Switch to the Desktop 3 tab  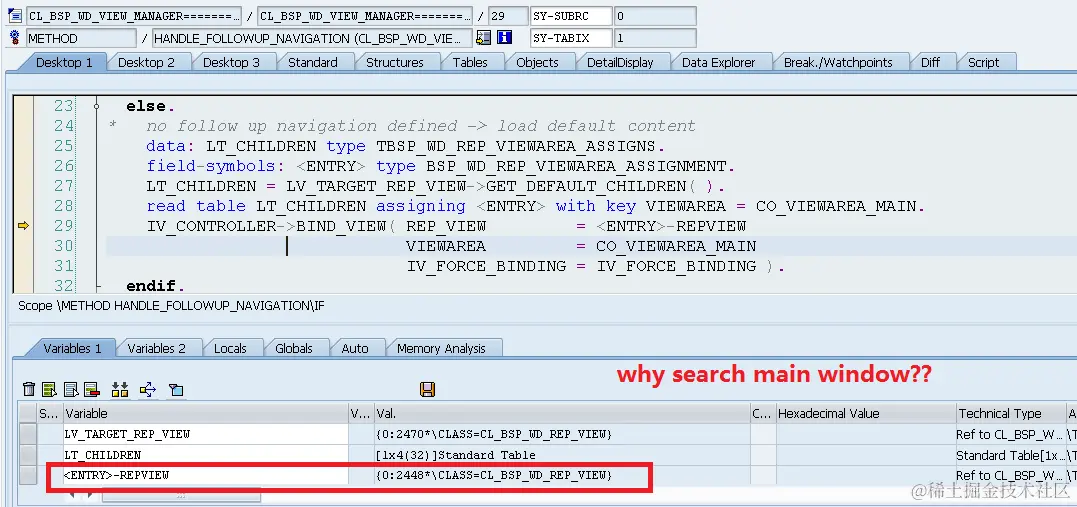(x=231, y=63)
